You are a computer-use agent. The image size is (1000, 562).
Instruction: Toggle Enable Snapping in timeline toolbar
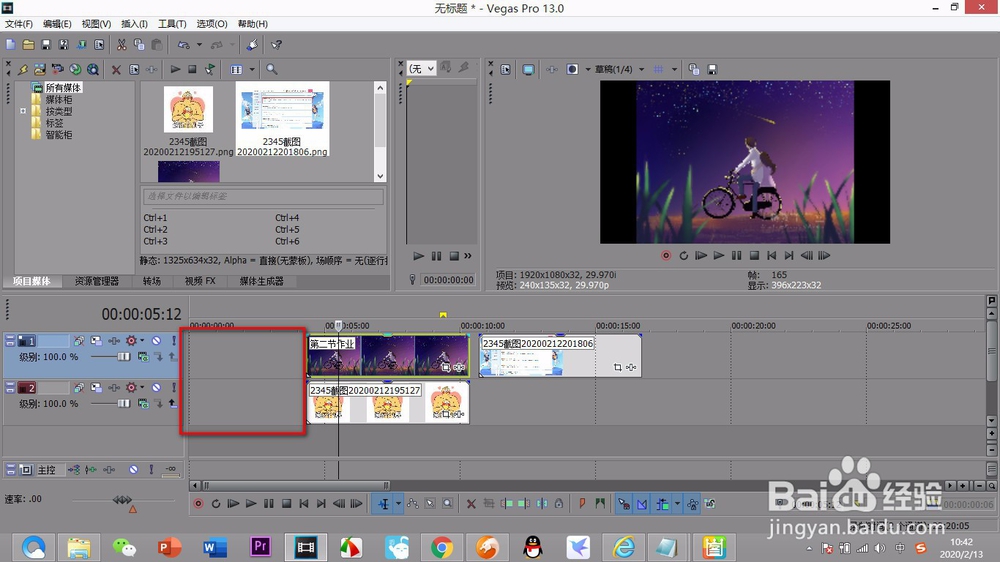tap(624, 504)
